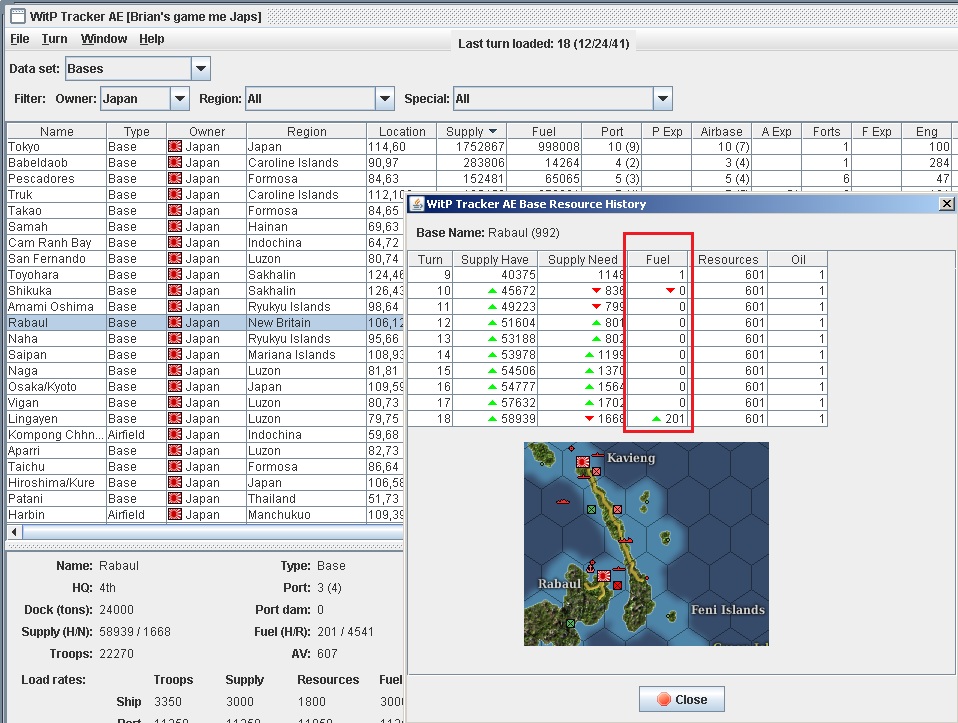958x723 pixels.
Task: Click the Babeldaob supply value 283806
Action: [x=480, y=163]
